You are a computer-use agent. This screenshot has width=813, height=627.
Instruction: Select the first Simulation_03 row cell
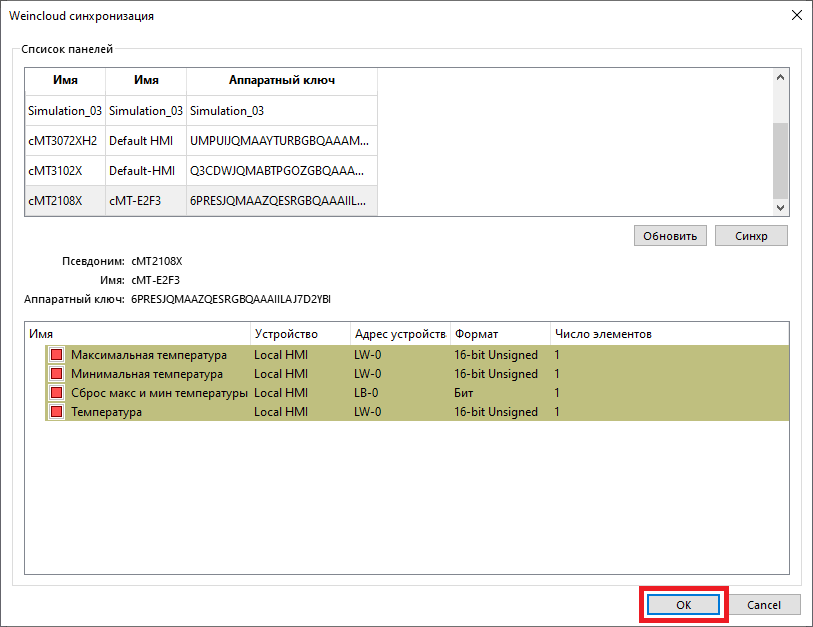(x=63, y=111)
